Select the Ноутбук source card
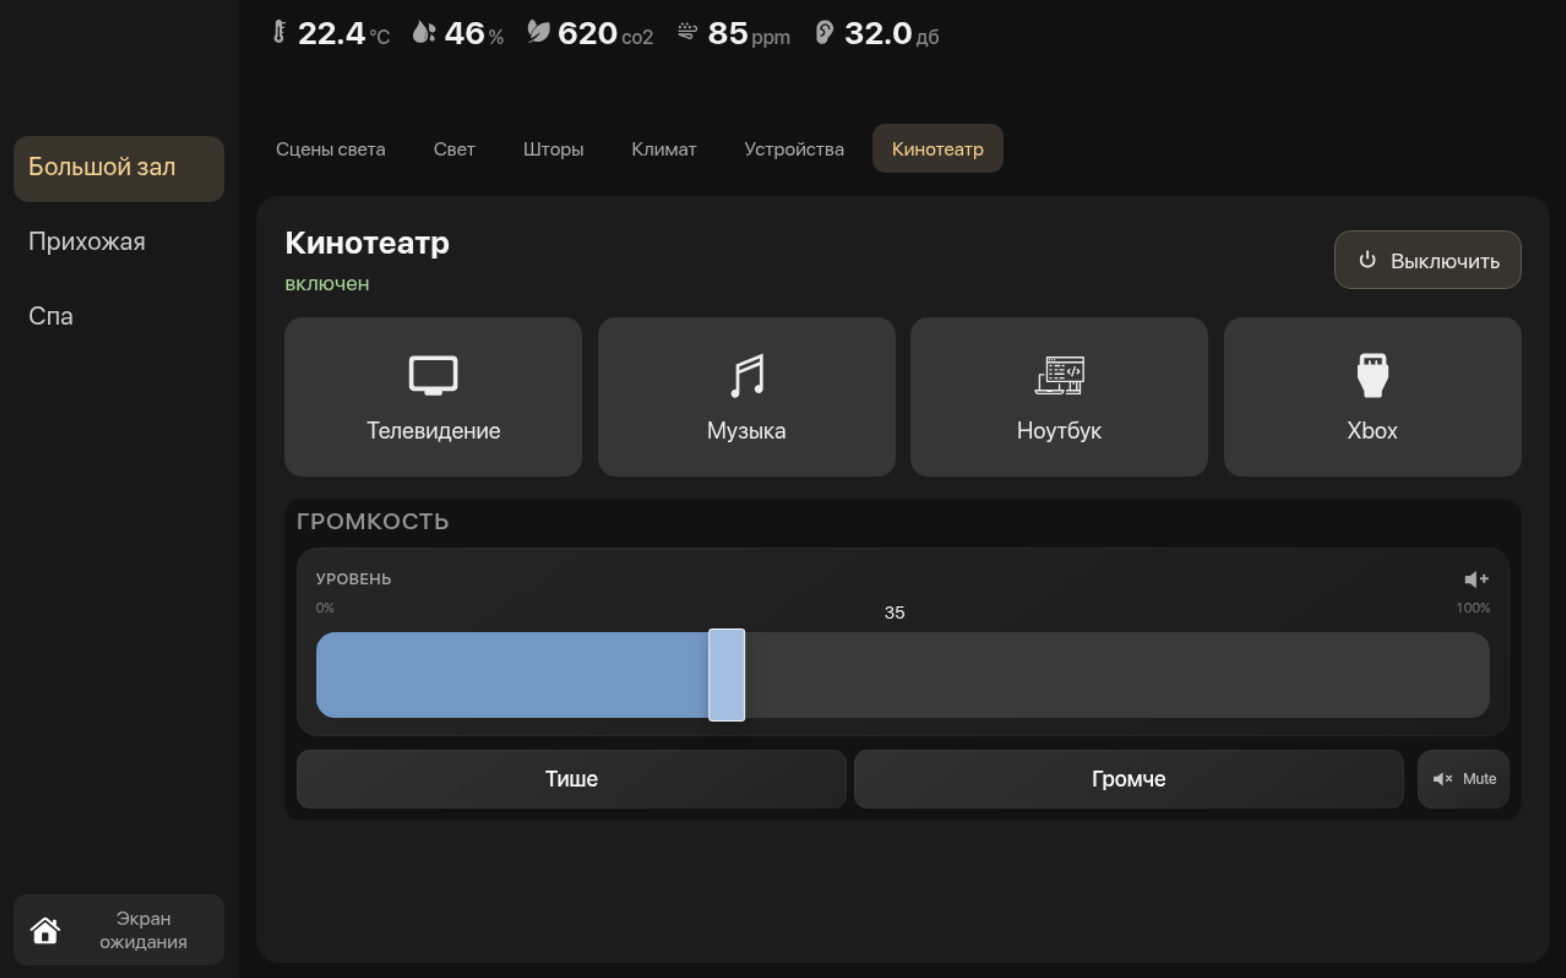Screen dimensions: 1566x978 tap(1059, 397)
